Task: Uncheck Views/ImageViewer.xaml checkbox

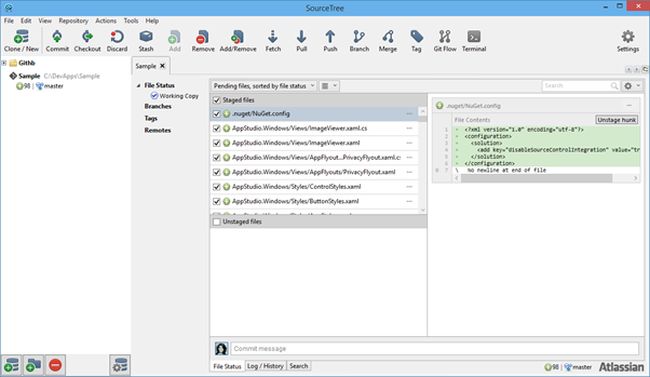Action: (216, 143)
